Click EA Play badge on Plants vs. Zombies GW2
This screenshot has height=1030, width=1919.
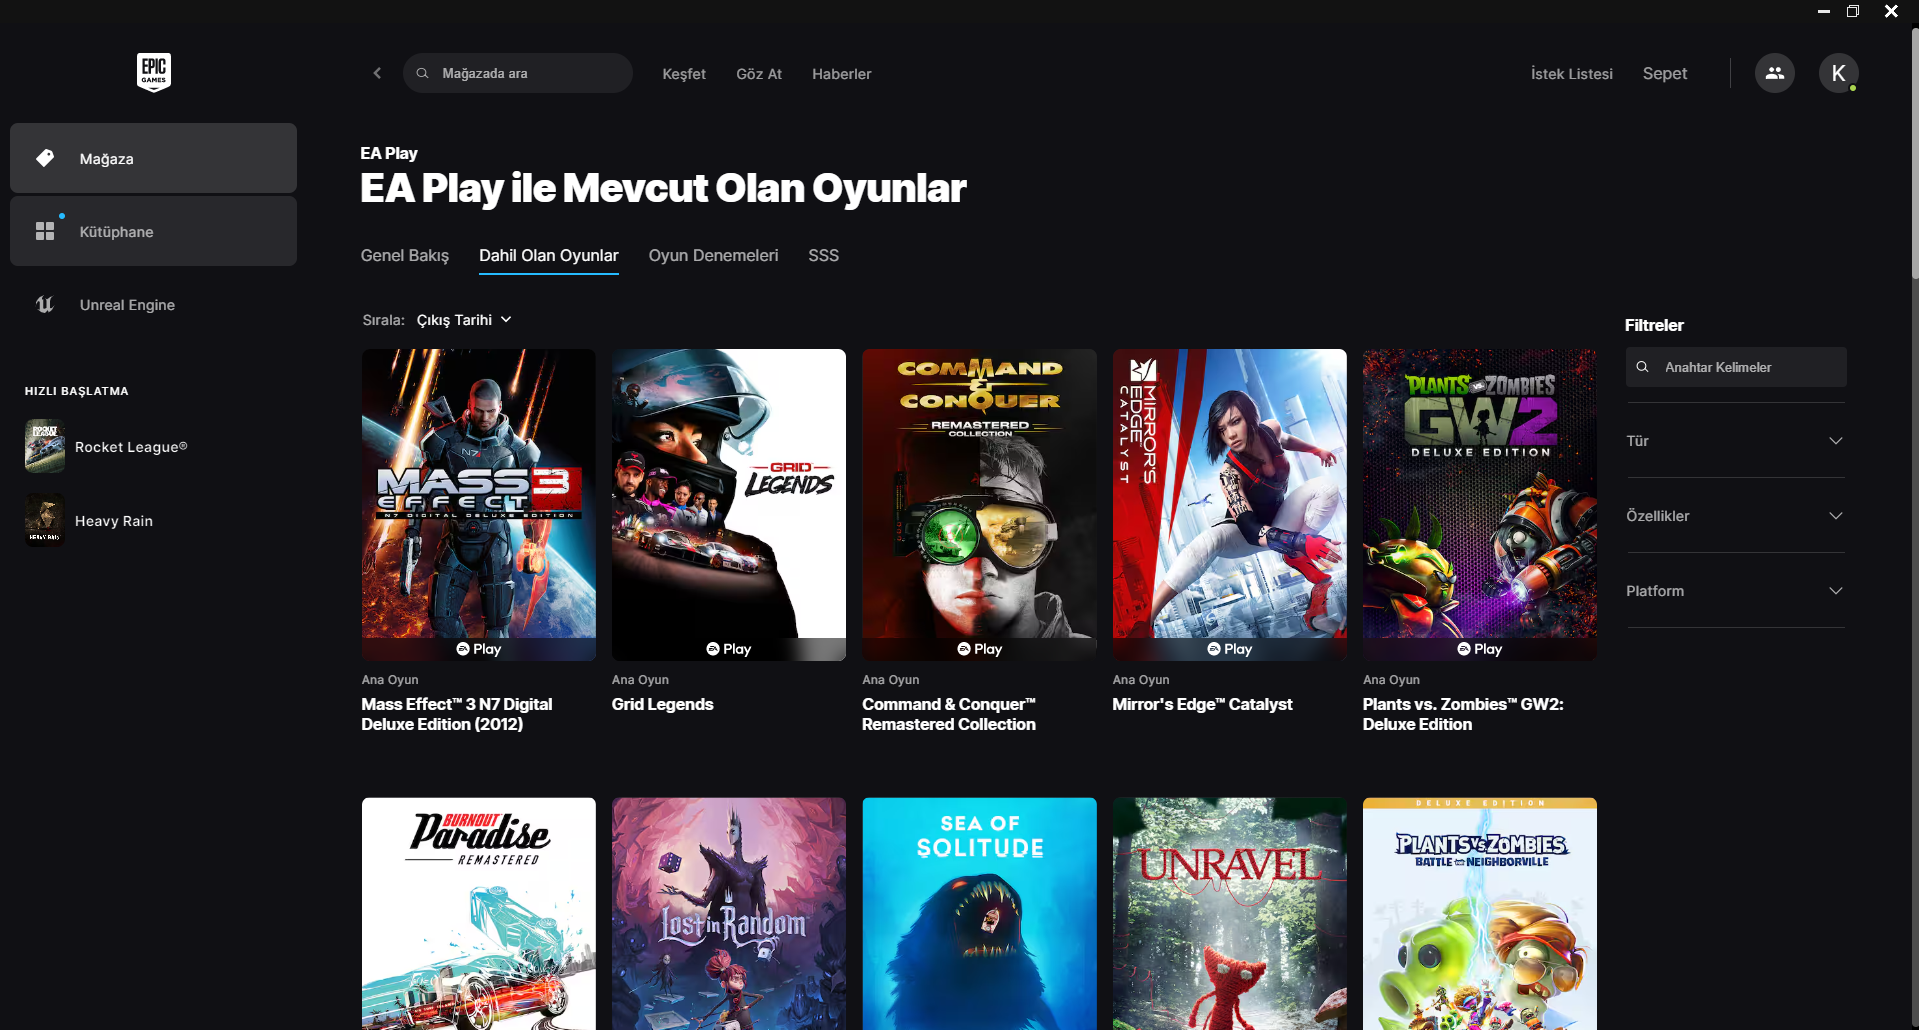tap(1480, 649)
